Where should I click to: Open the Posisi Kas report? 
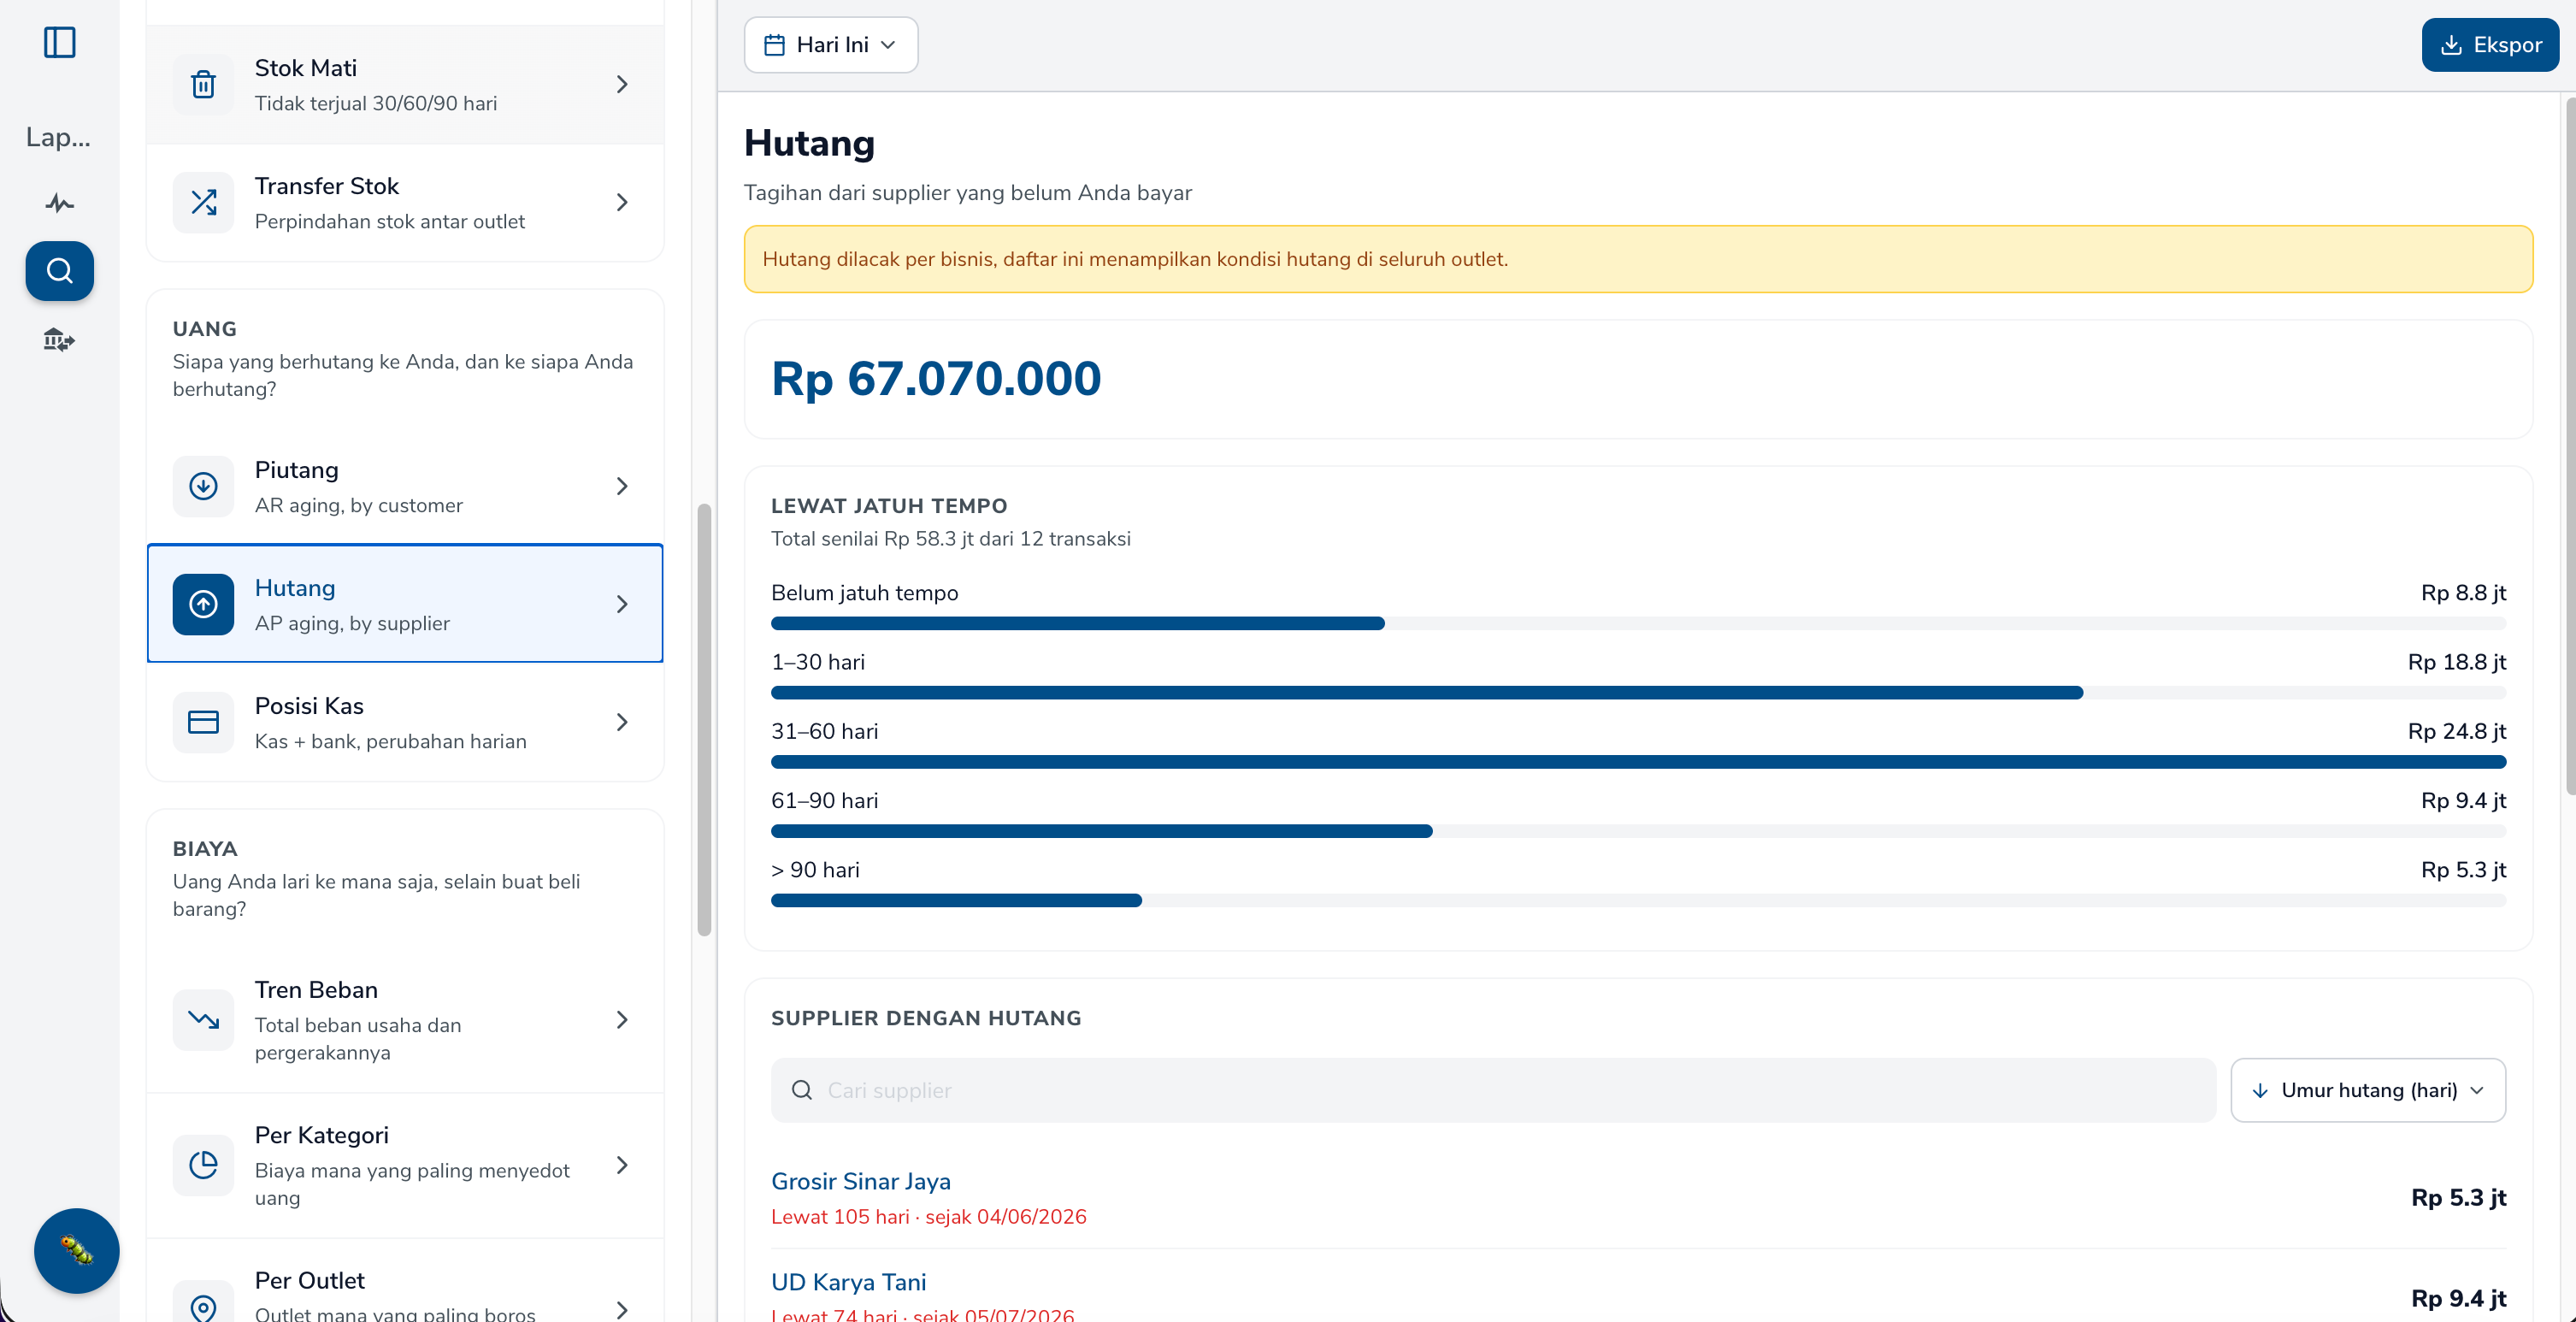[x=405, y=723]
